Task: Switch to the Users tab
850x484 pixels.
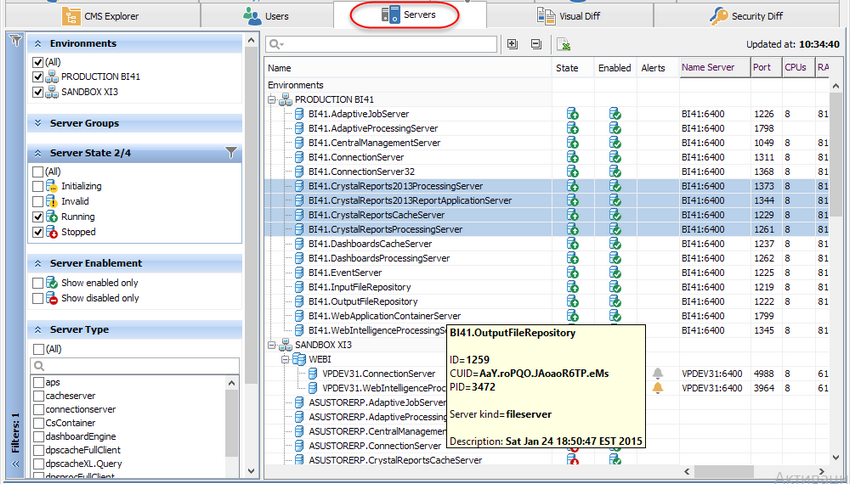Action: (x=266, y=16)
